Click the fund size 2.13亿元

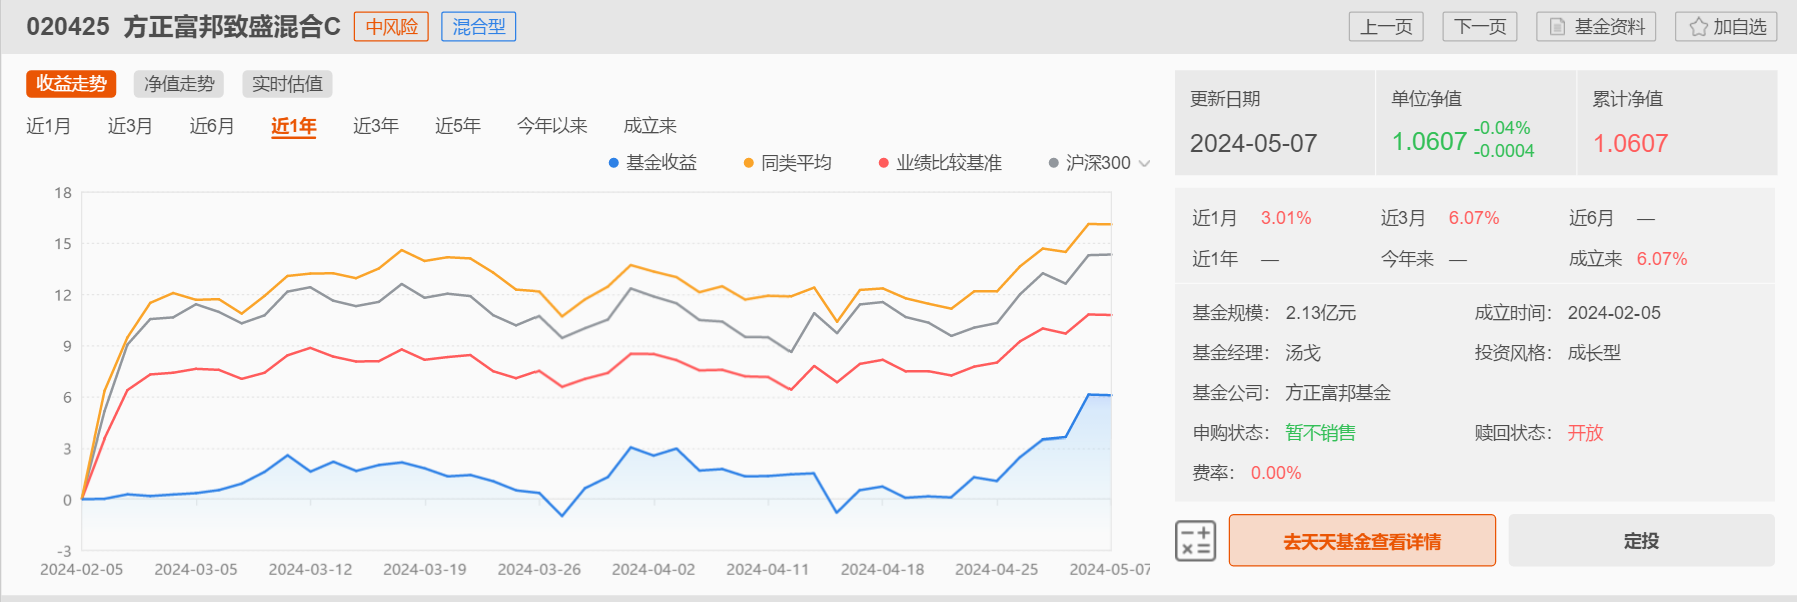pos(1321,313)
